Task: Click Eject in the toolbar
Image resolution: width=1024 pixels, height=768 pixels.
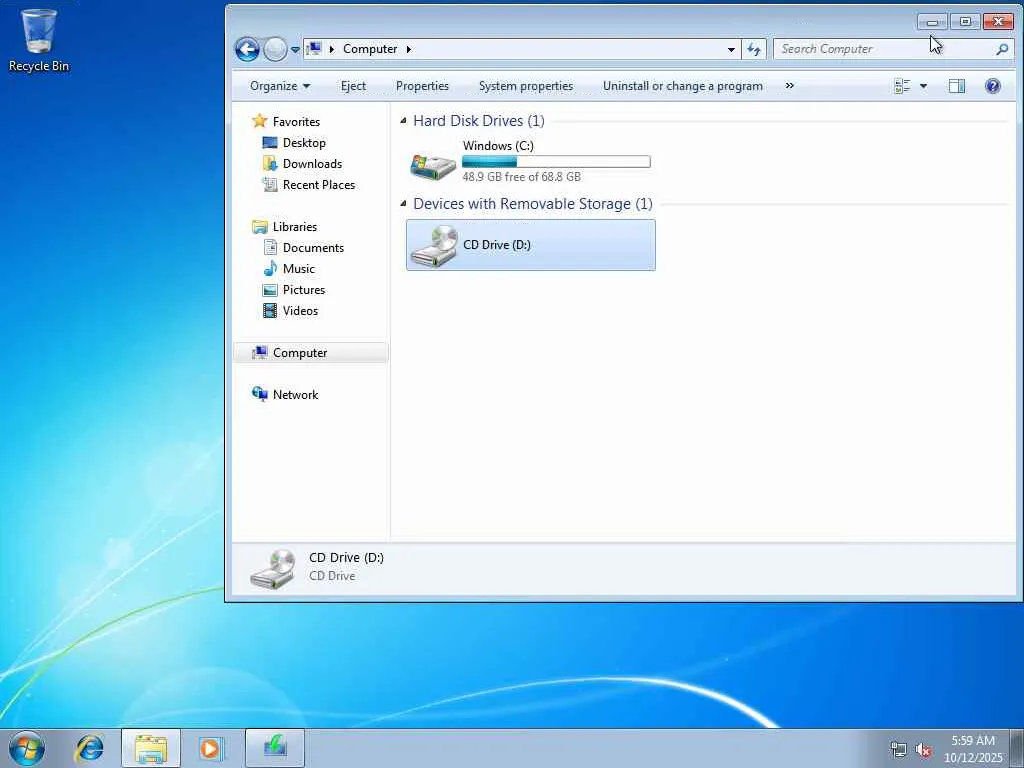Action: (353, 86)
